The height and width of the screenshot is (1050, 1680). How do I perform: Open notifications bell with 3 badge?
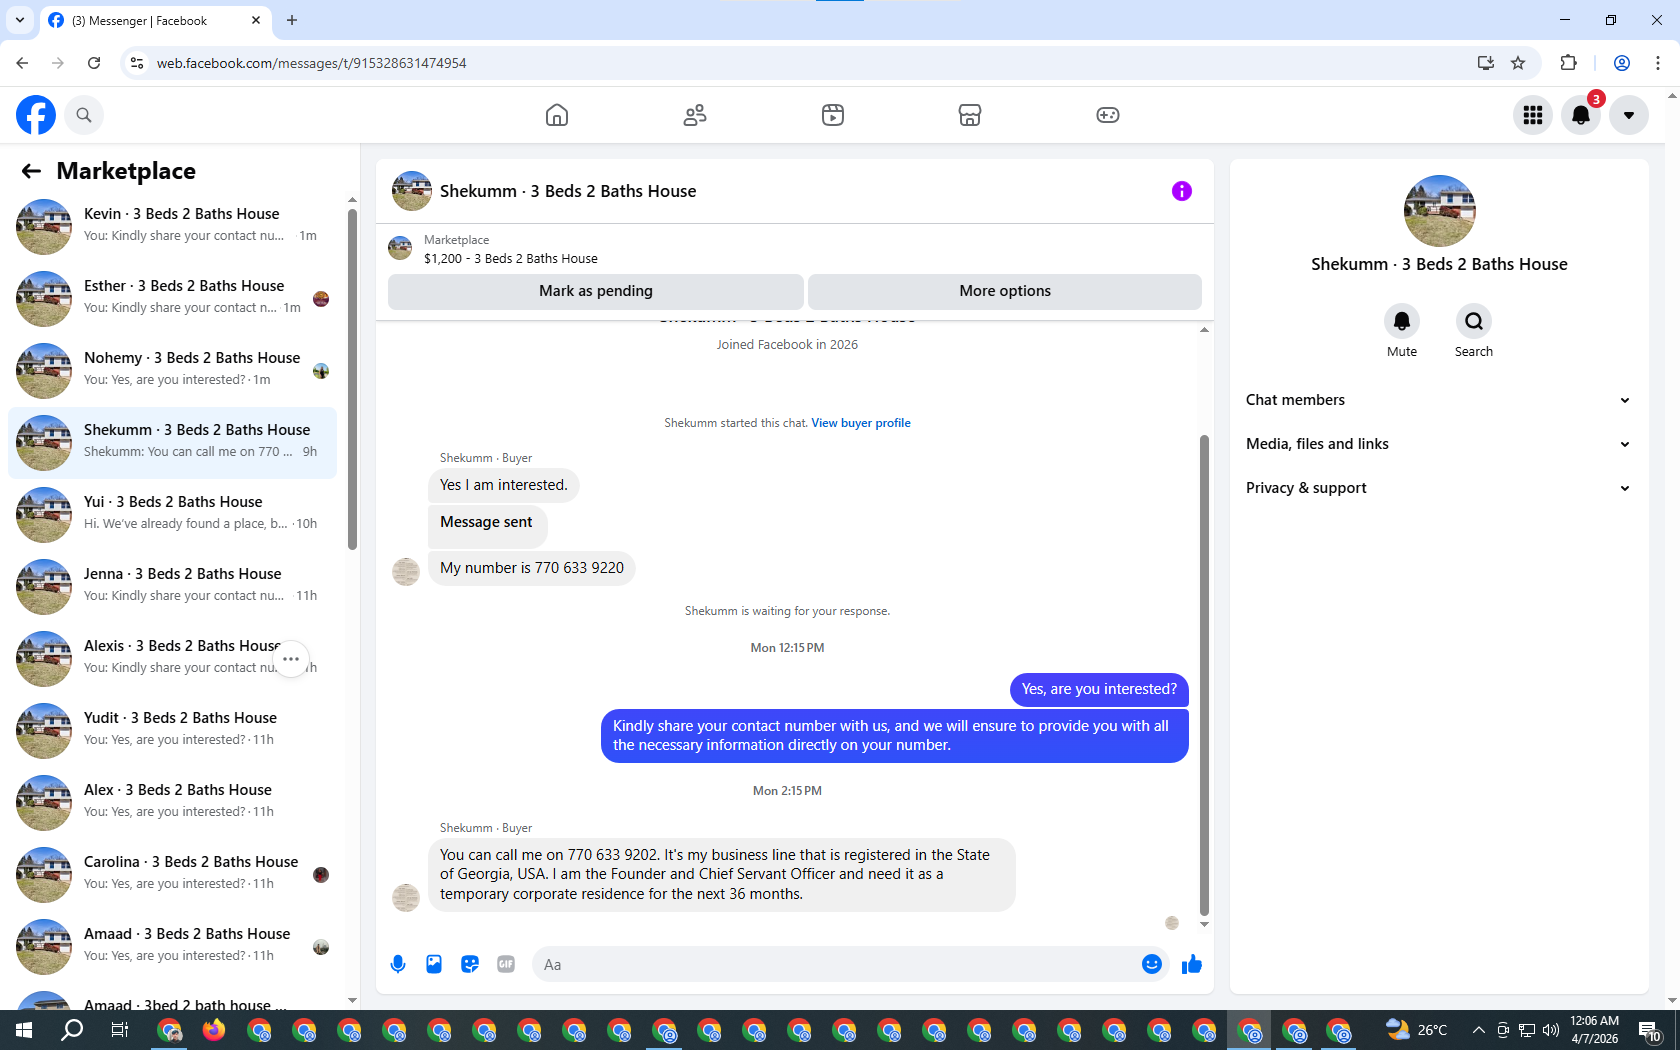coord(1581,115)
